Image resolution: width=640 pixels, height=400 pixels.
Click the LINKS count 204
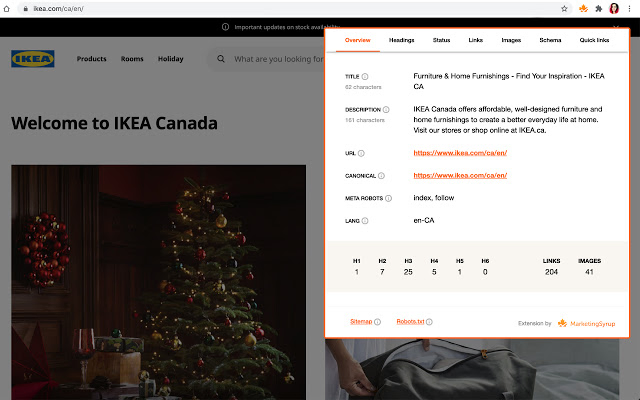click(x=551, y=272)
